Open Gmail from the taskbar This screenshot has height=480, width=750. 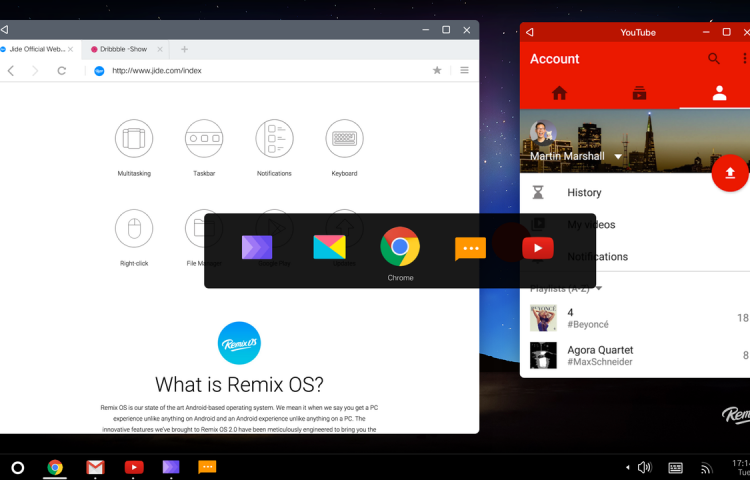95,467
